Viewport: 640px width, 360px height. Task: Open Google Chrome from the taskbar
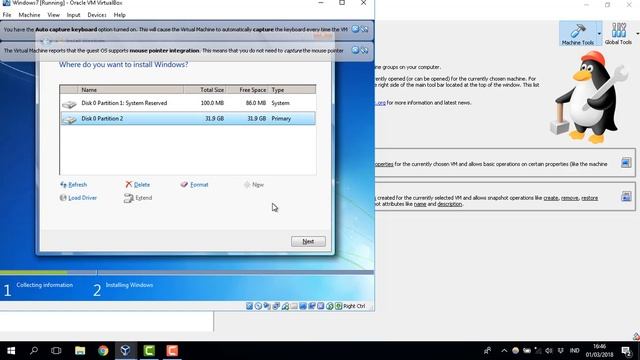(x=103, y=351)
